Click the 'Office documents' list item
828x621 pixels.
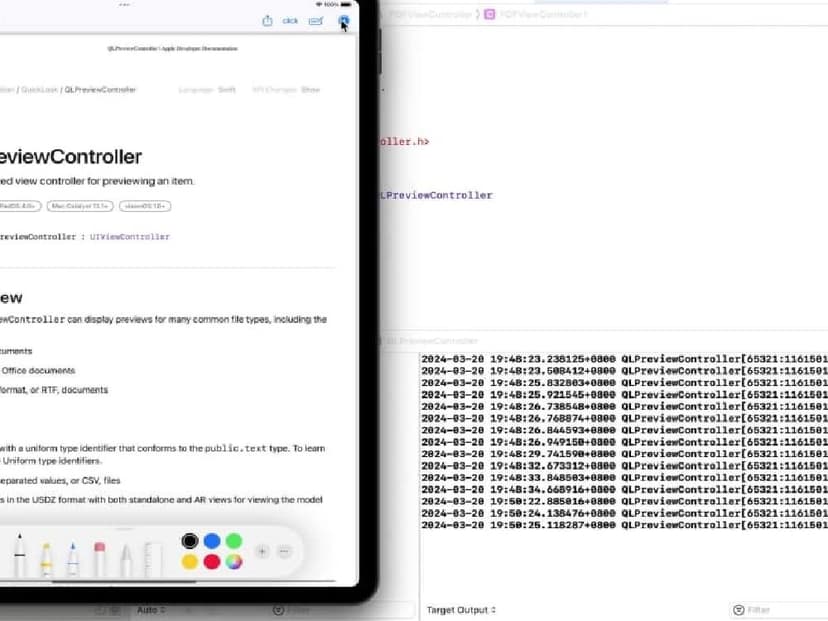[38, 371]
